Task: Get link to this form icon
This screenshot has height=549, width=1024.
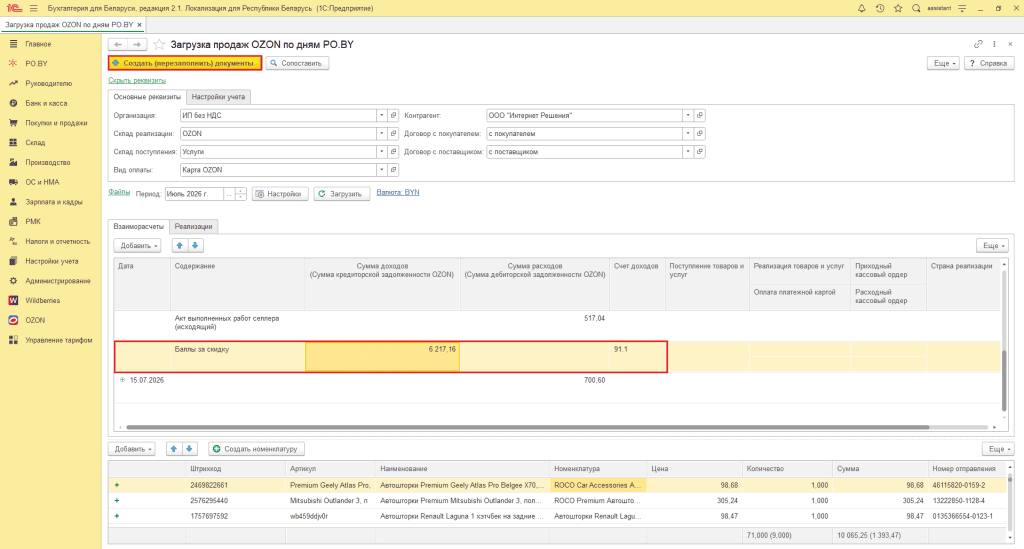Action: pos(978,44)
